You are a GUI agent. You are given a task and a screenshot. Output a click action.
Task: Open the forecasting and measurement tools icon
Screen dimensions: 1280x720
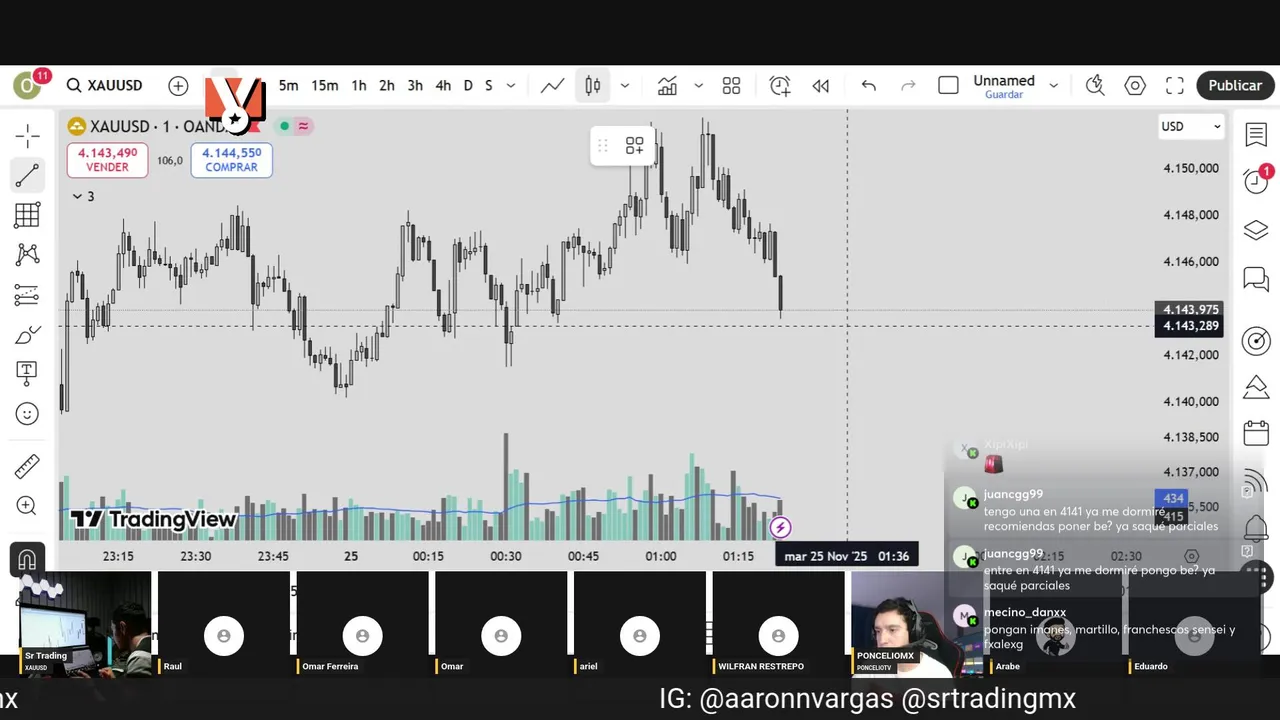(x=27, y=295)
